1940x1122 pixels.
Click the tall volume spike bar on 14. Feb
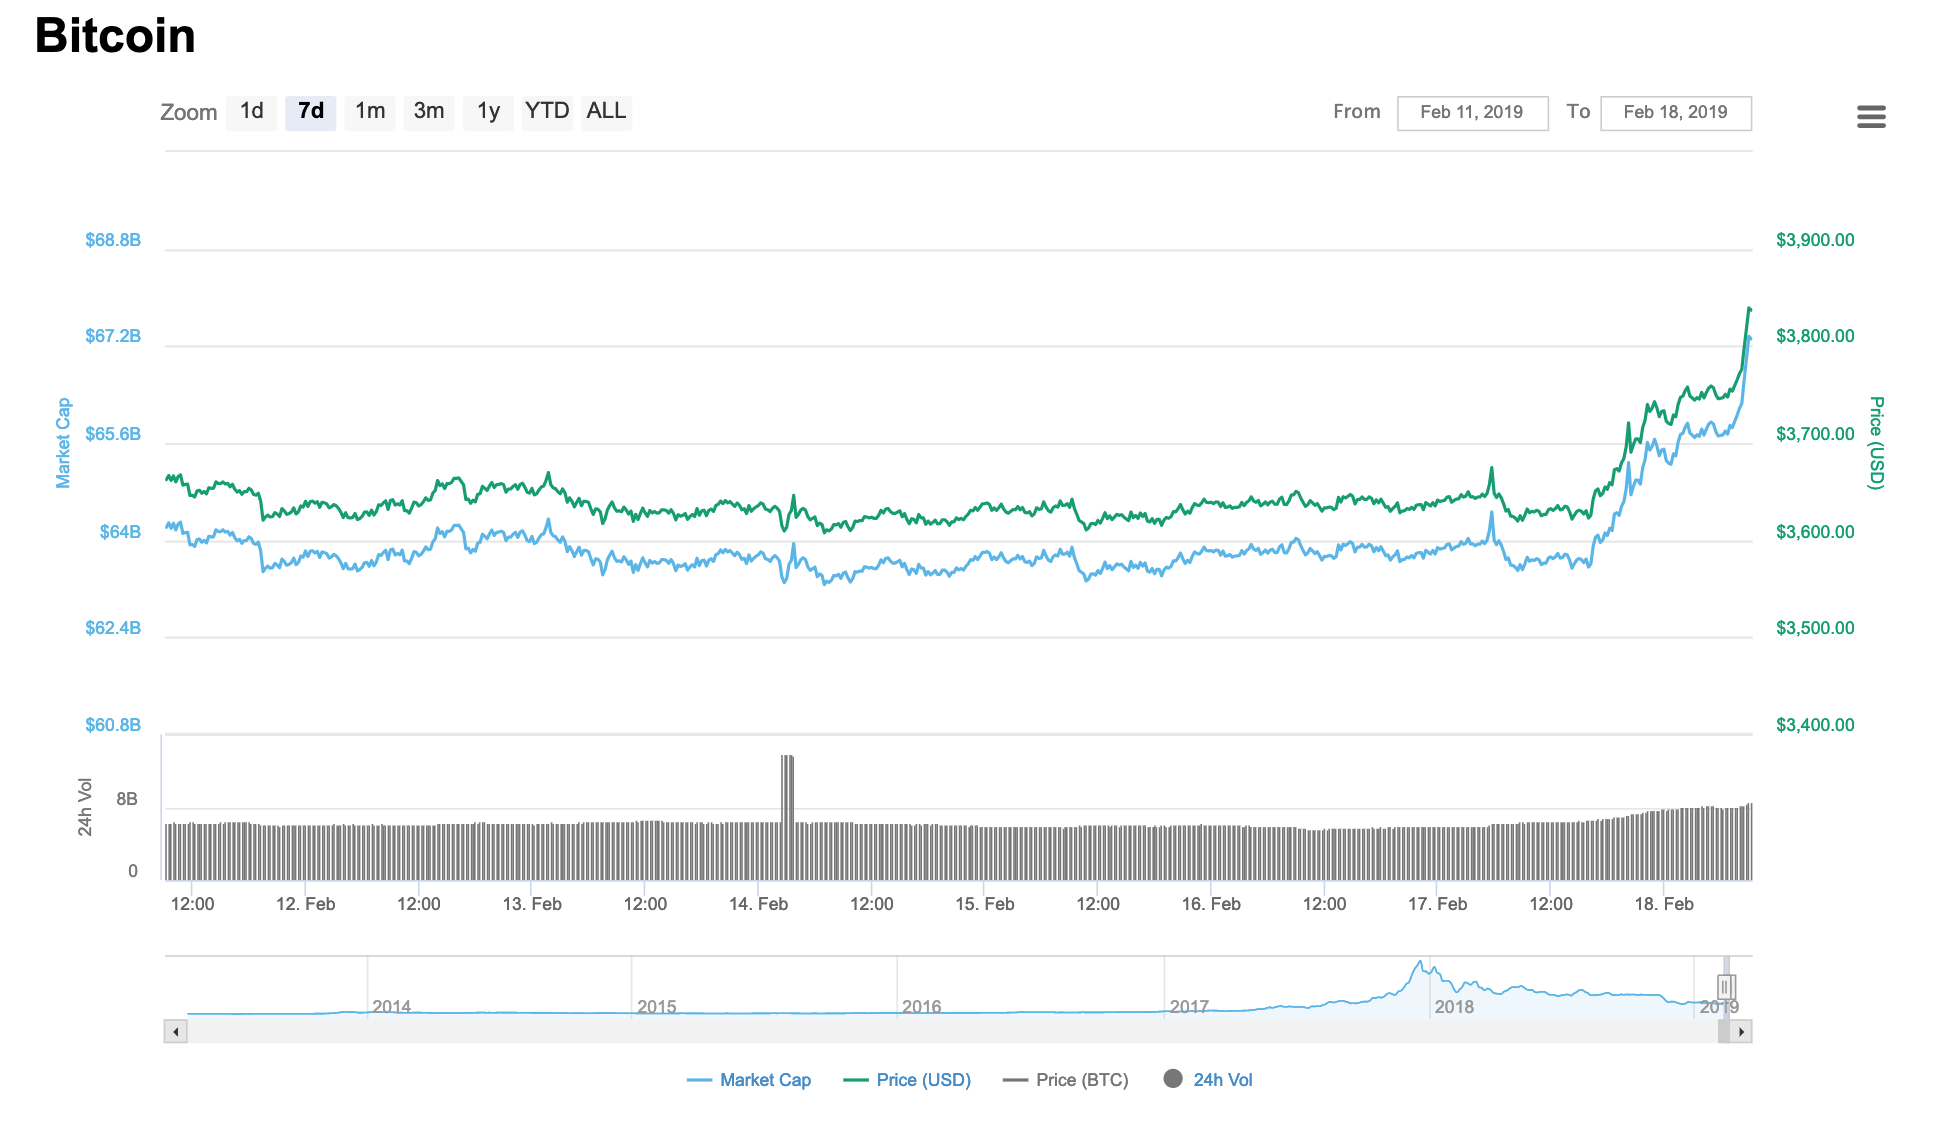point(788,816)
